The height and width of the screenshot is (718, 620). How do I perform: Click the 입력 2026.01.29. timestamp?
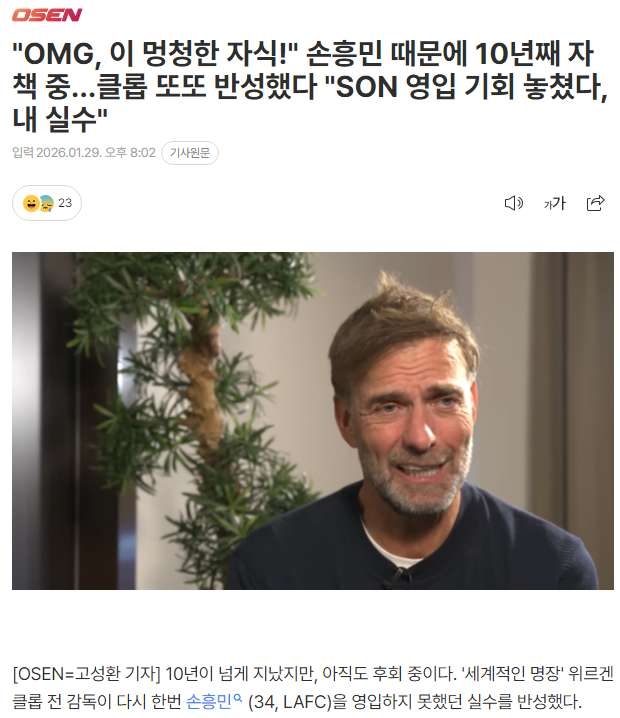(x=84, y=152)
